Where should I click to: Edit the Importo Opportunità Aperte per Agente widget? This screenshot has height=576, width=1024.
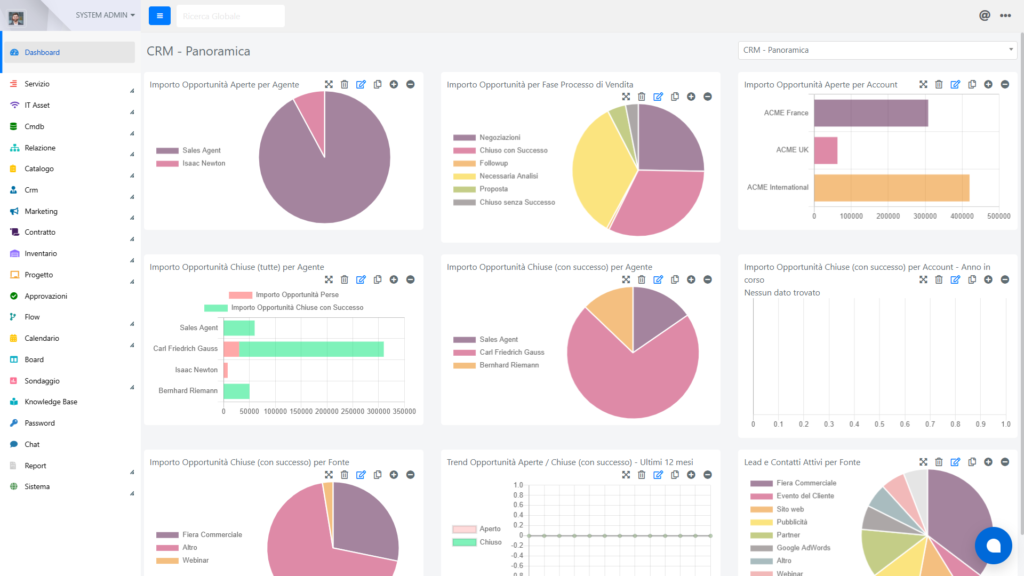click(x=361, y=84)
